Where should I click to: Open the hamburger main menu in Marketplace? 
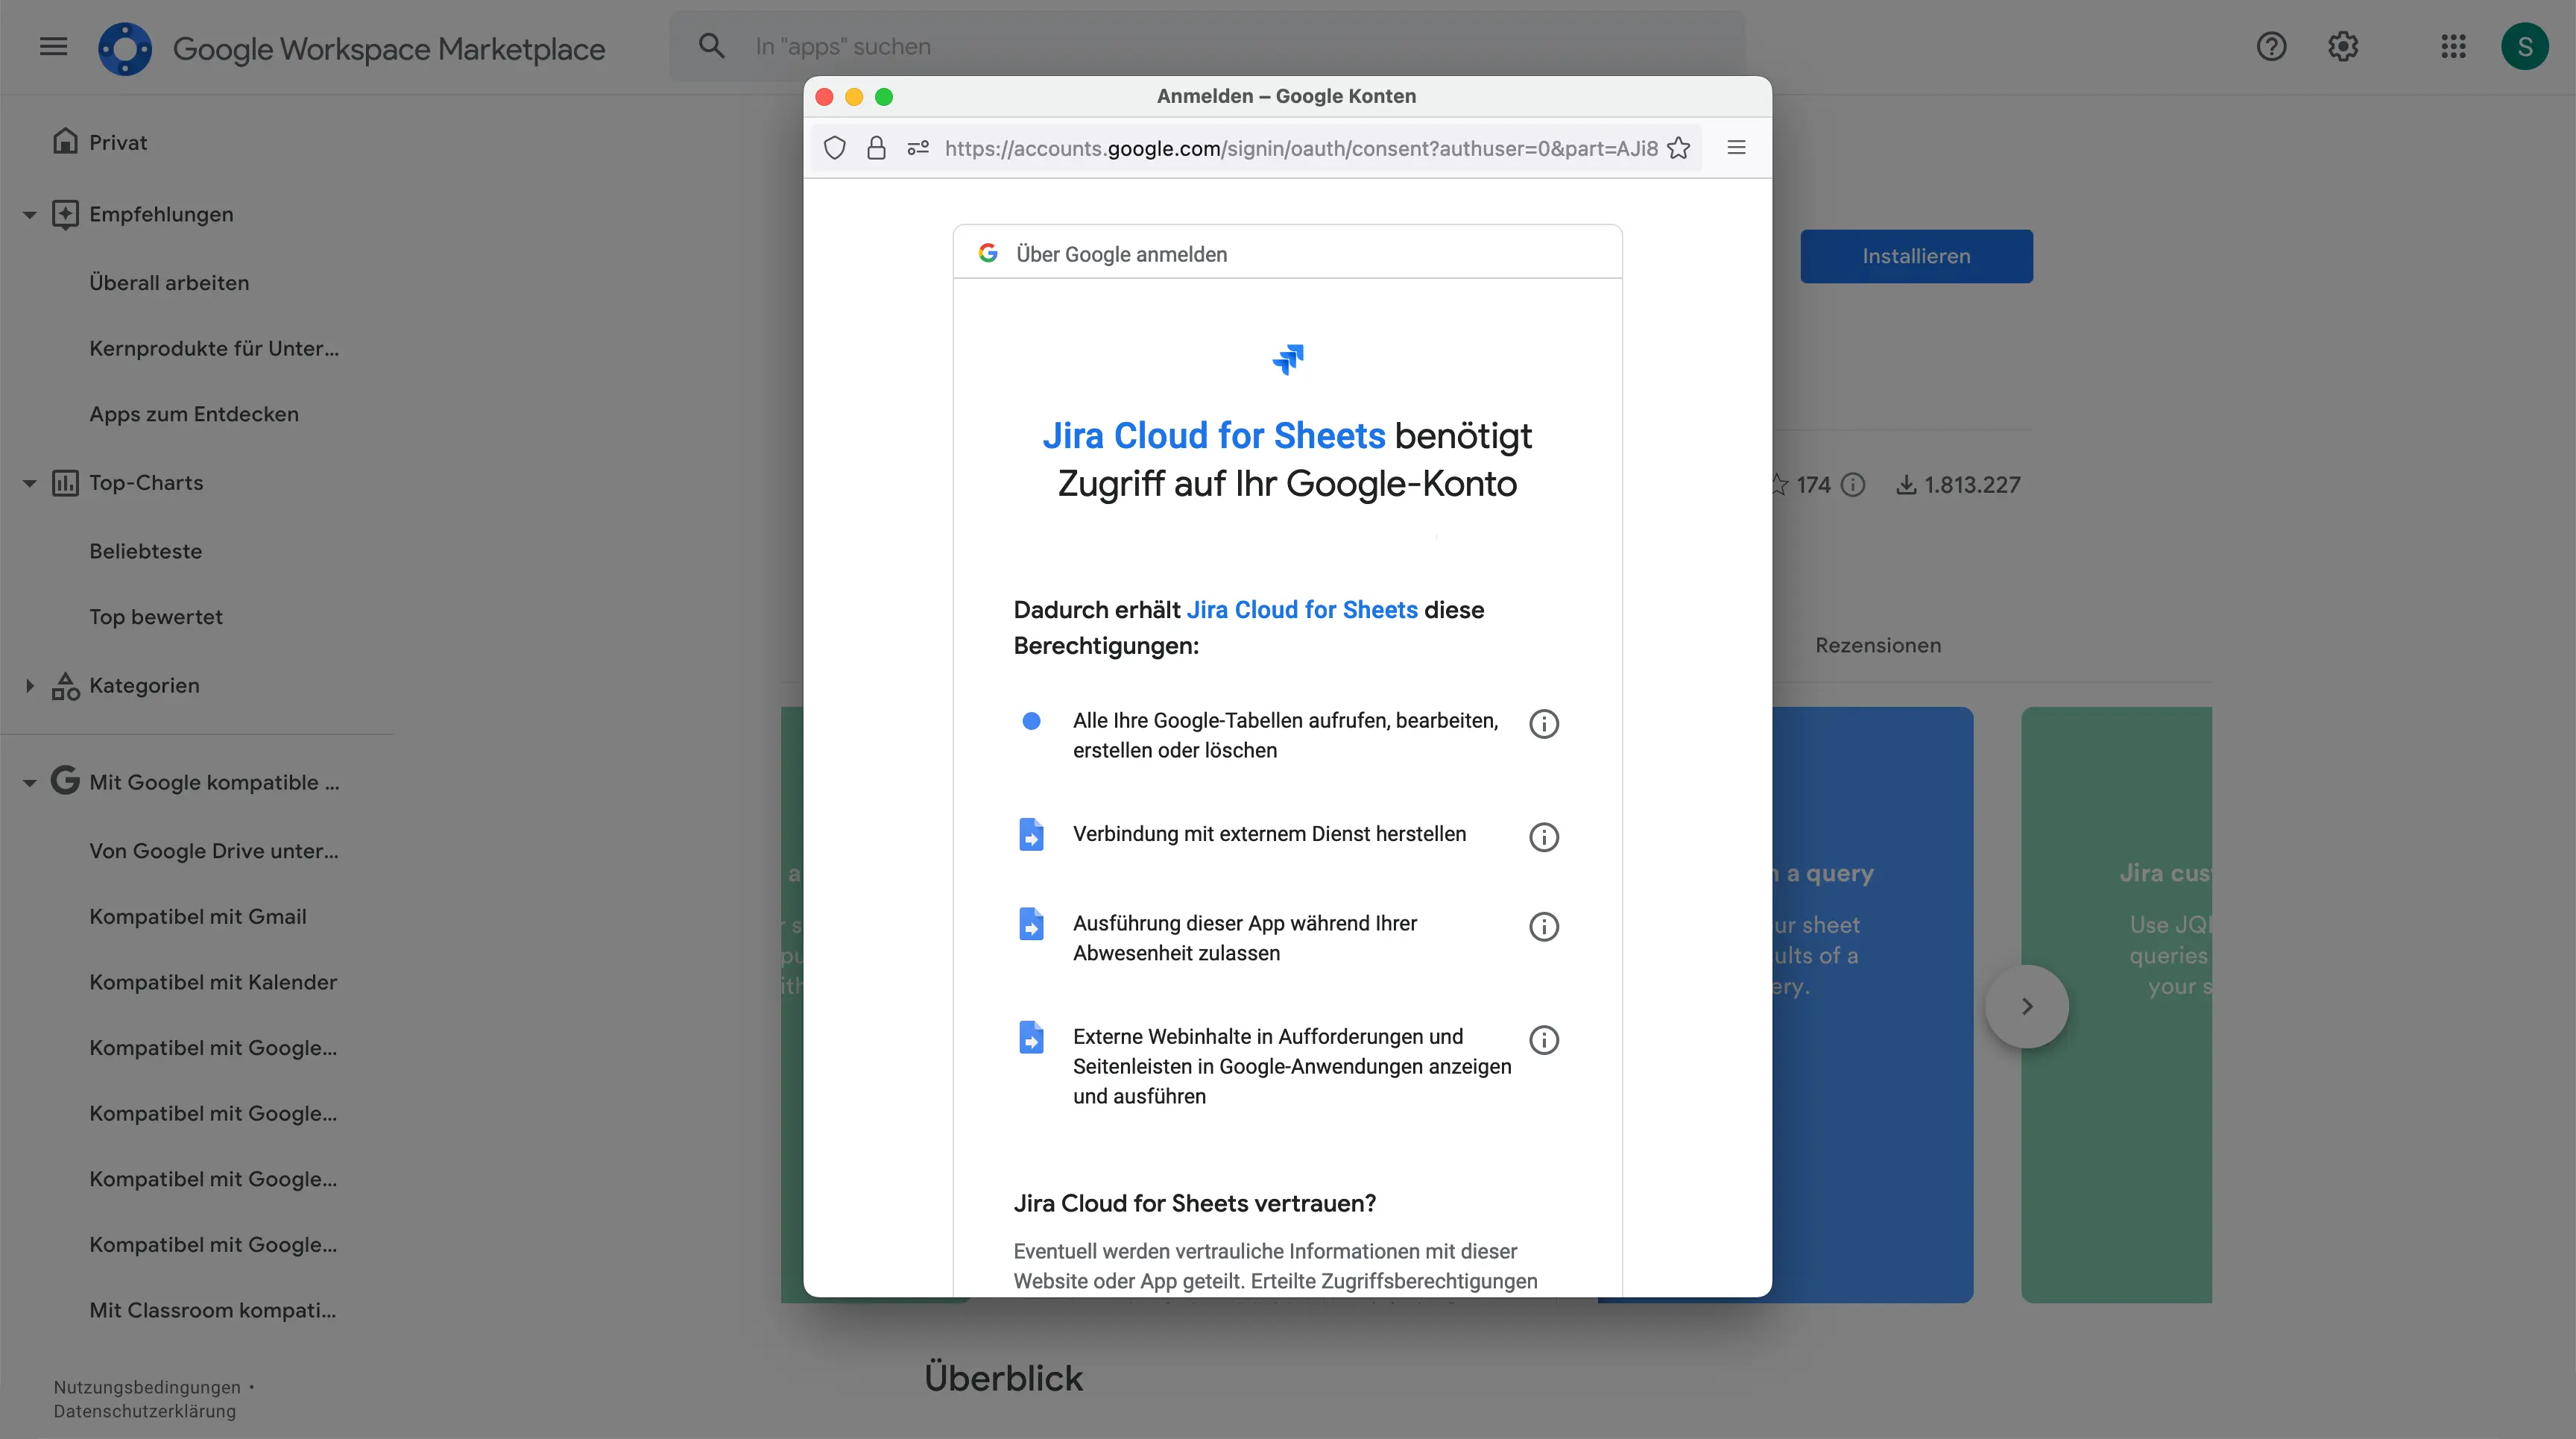(53, 46)
